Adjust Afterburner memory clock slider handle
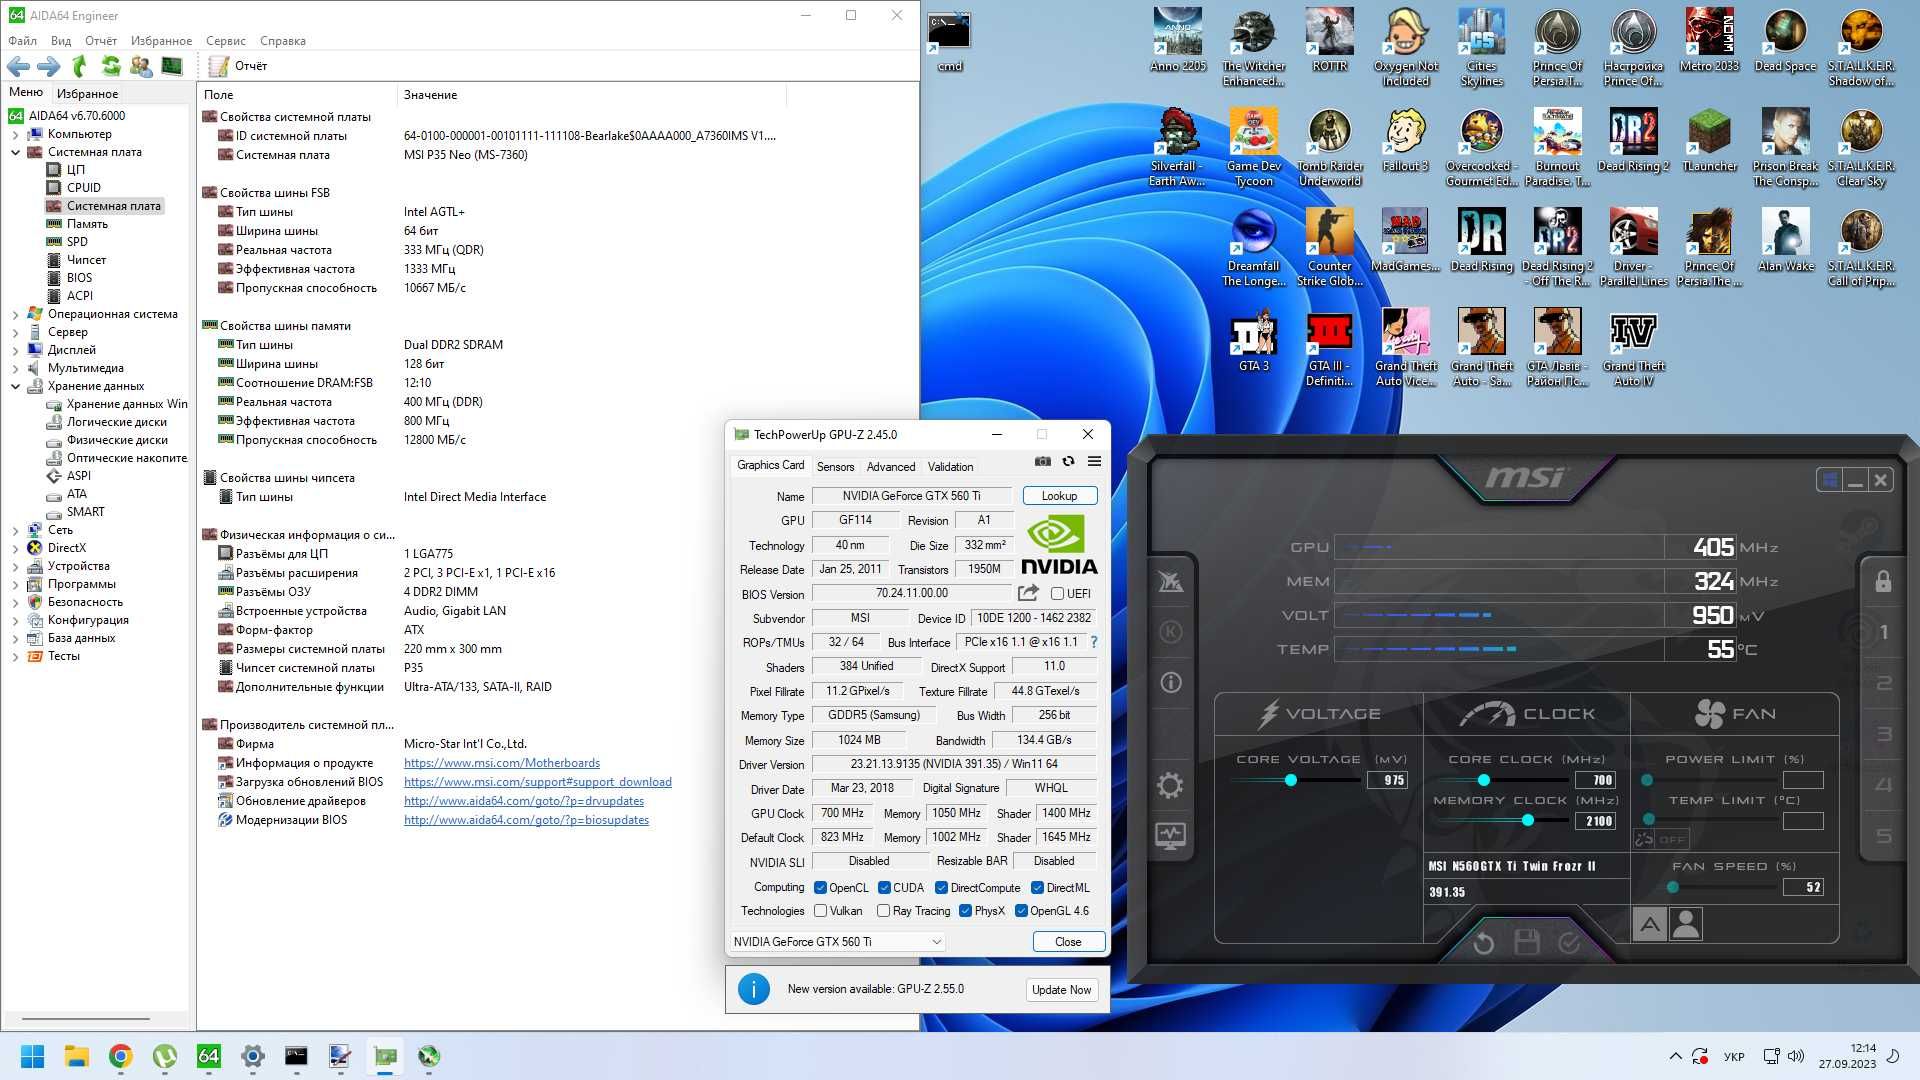Image resolution: width=1920 pixels, height=1080 pixels. pos(1528,820)
